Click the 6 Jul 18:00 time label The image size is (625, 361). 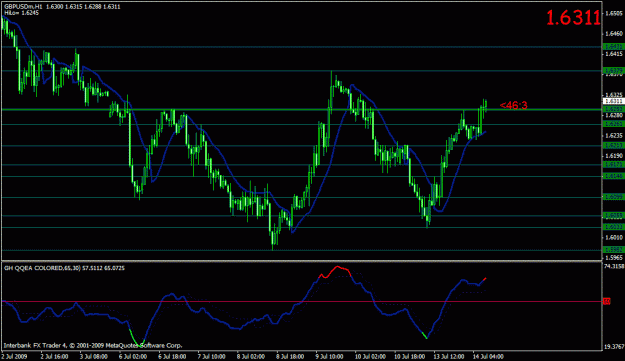click(172, 356)
